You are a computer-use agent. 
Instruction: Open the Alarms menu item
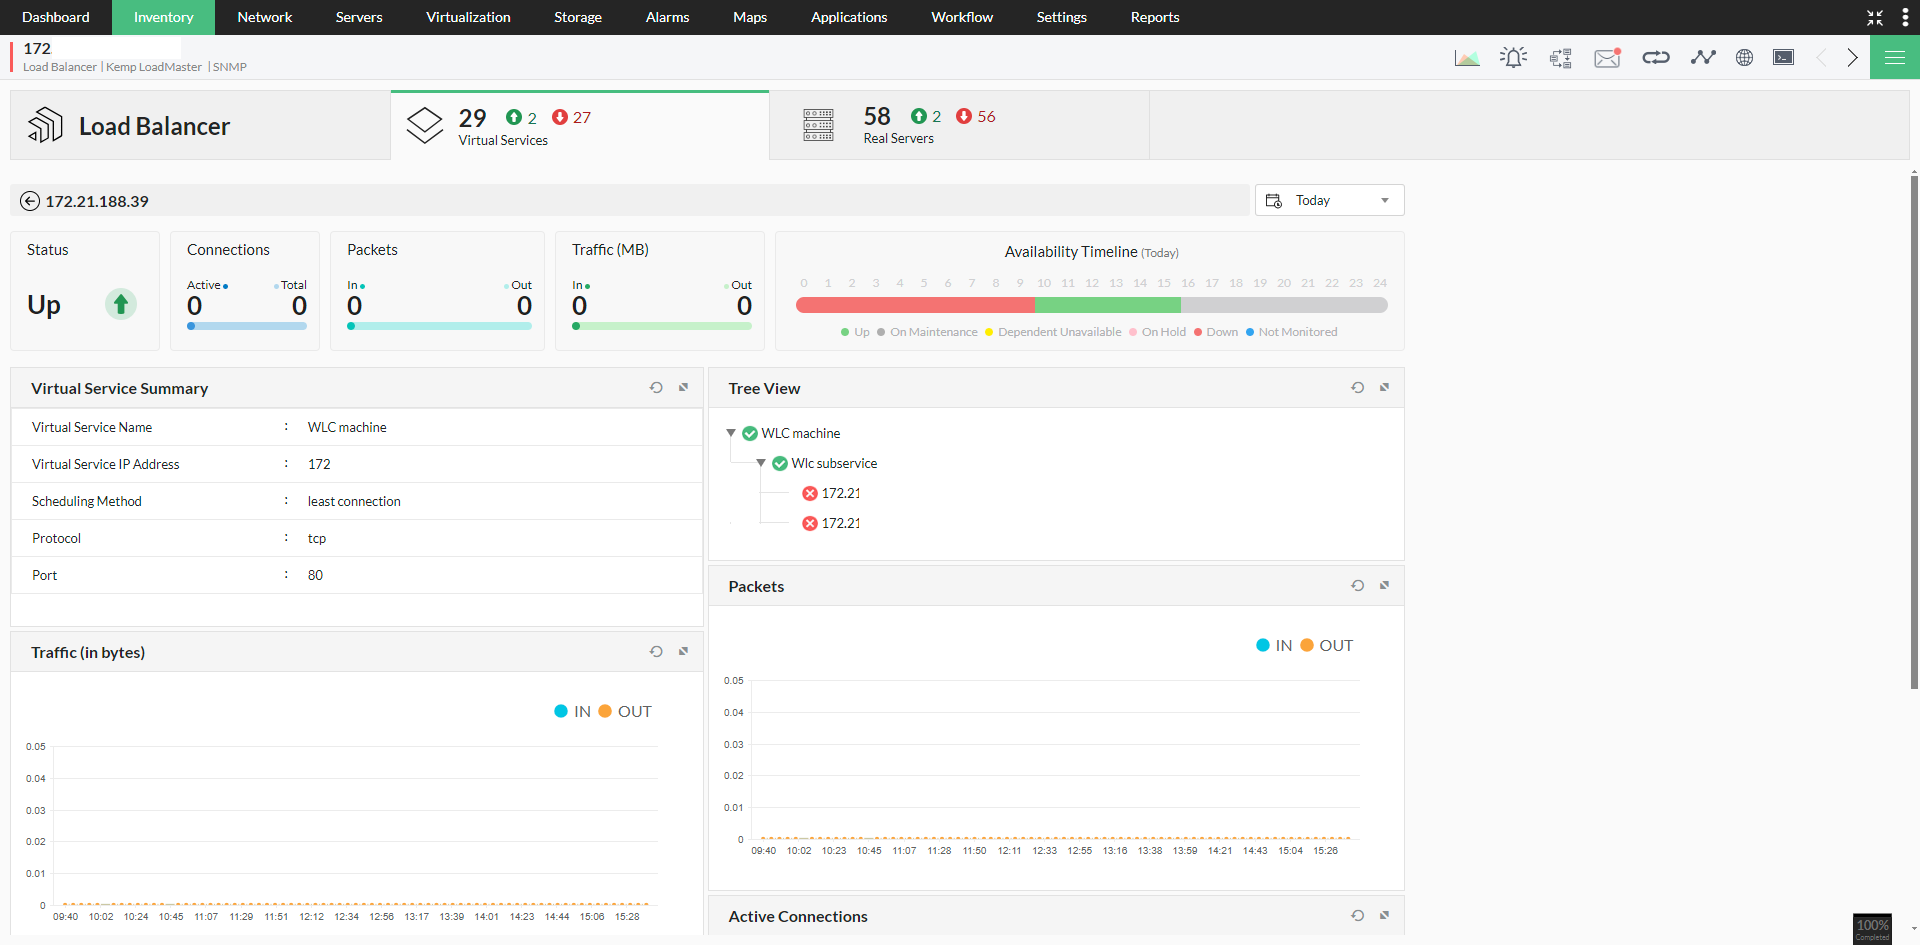tap(667, 17)
